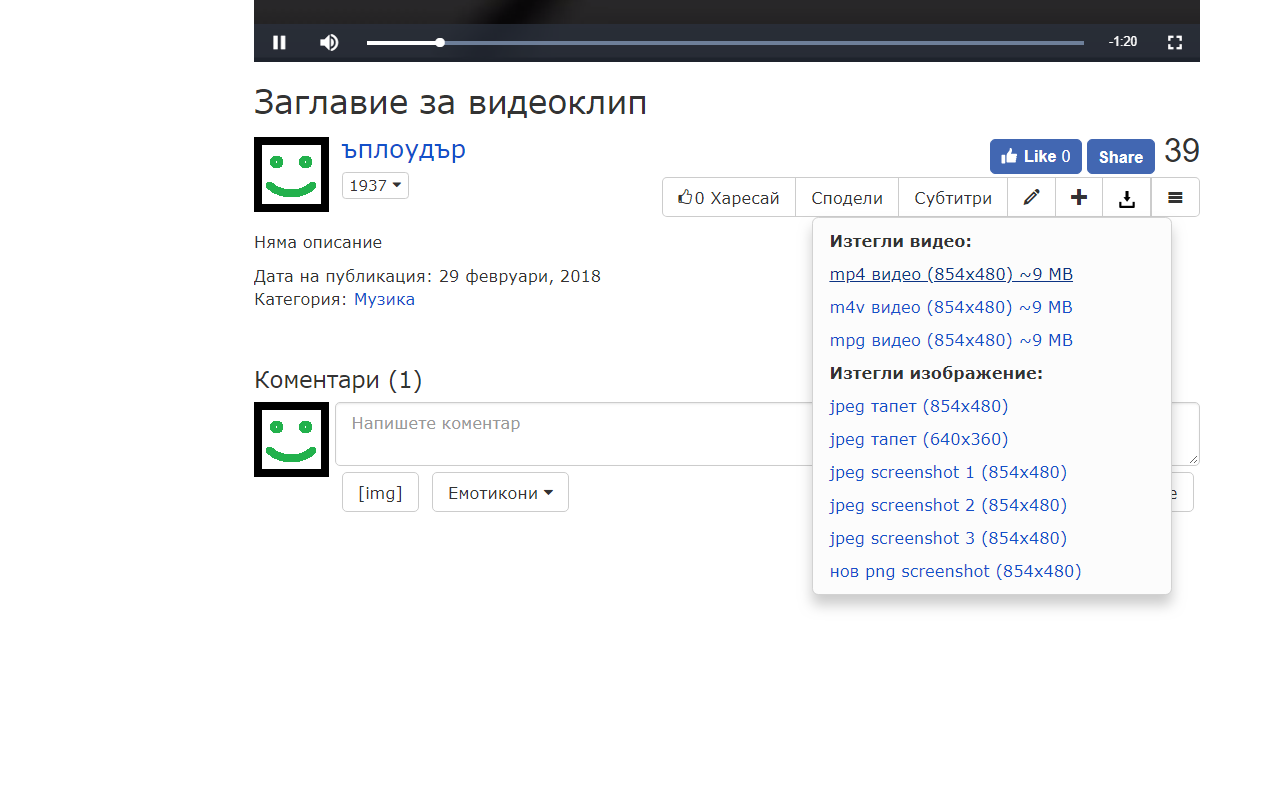The image size is (1280, 800).
Task: Open the hamburger options icon
Action: pos(1175,197)
